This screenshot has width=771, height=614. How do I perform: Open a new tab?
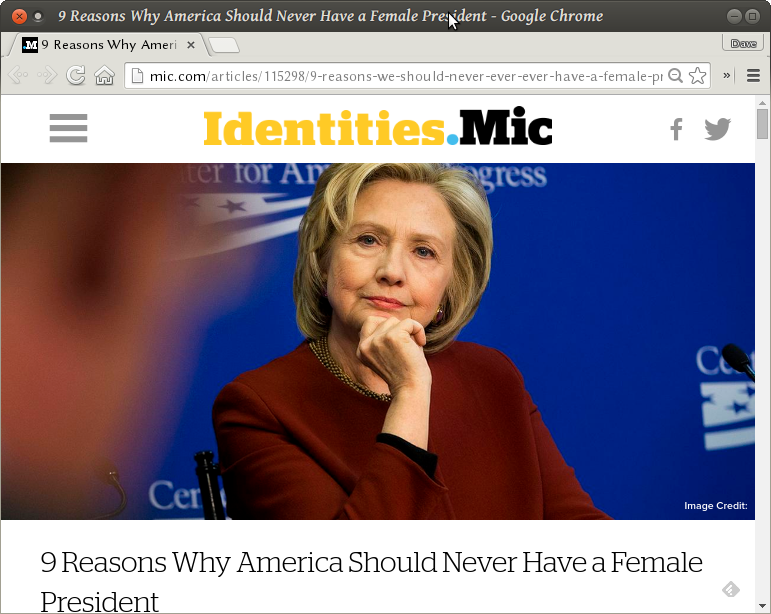[x=224, y=45]
